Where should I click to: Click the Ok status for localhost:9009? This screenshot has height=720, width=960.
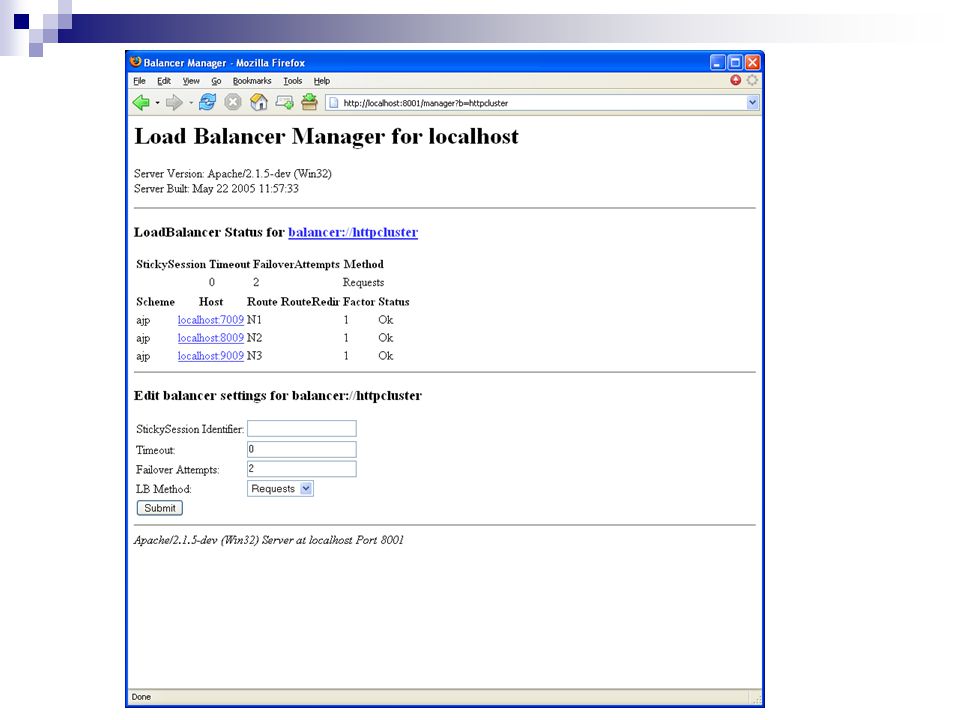coord(386,356)
